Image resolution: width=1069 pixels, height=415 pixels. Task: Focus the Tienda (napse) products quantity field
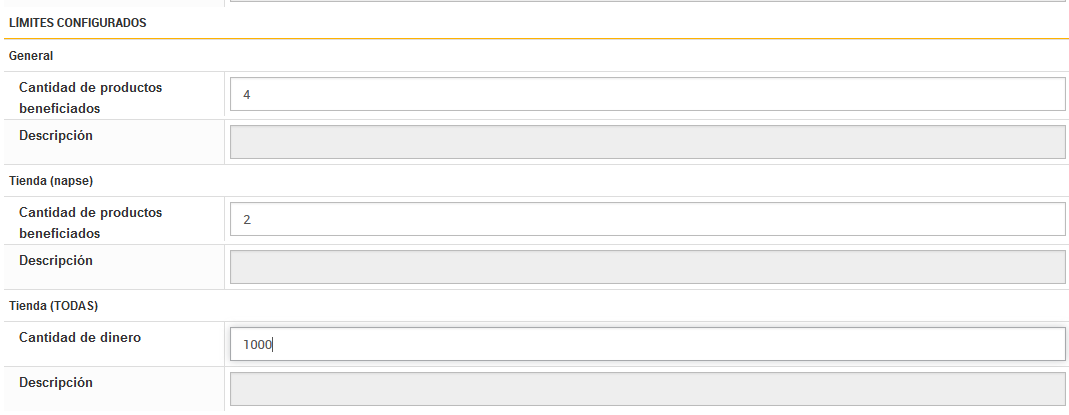tap(646, 219)
